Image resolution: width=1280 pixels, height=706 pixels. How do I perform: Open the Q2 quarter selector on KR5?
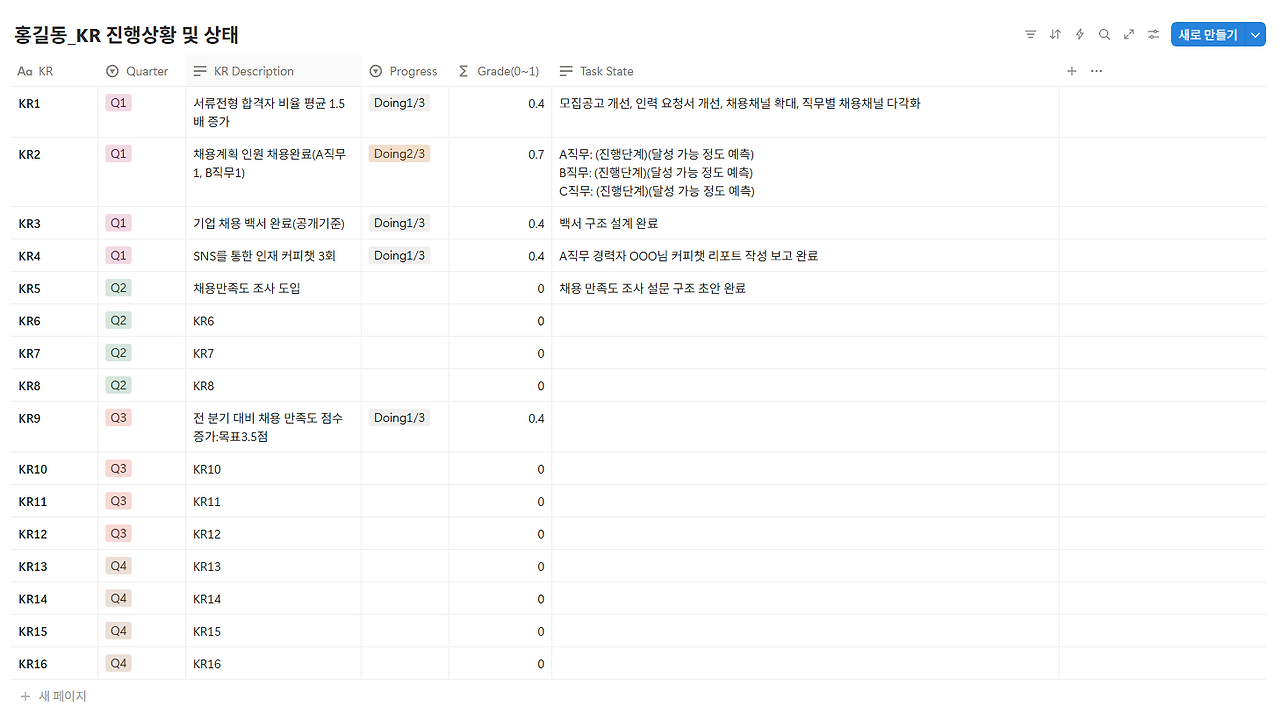[118, 288]
